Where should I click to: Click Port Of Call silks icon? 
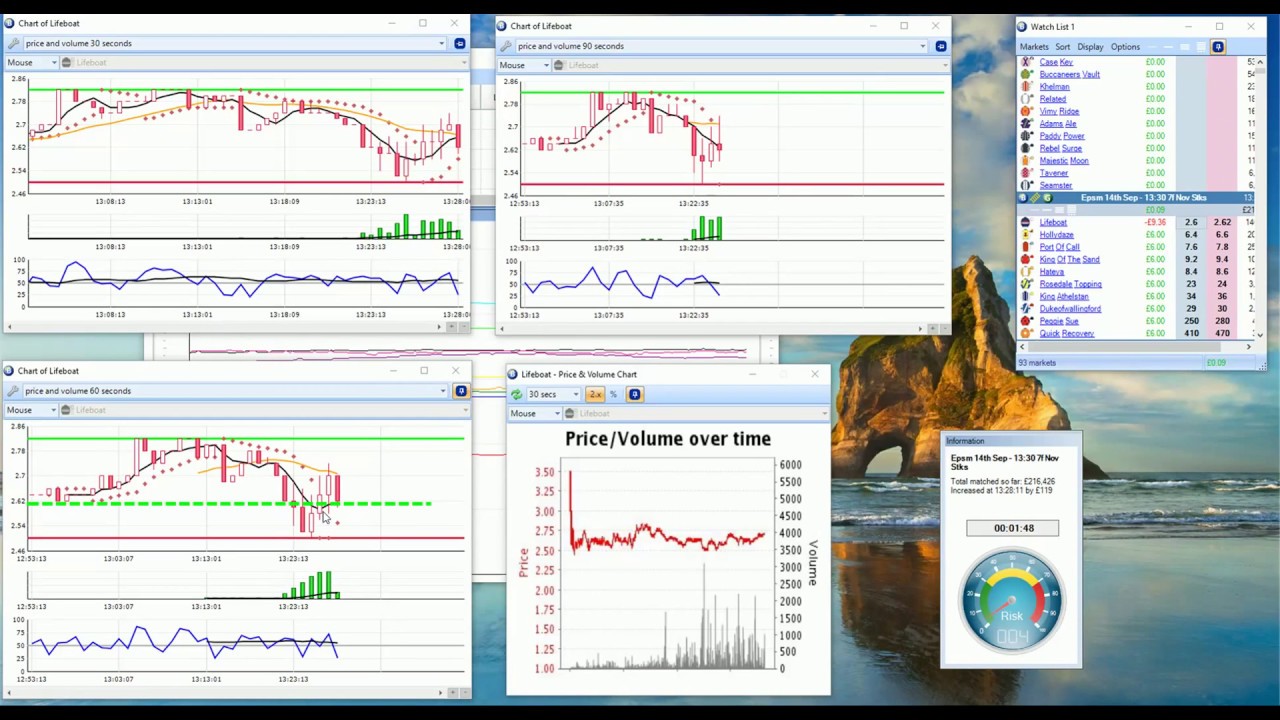(1026, 247)
